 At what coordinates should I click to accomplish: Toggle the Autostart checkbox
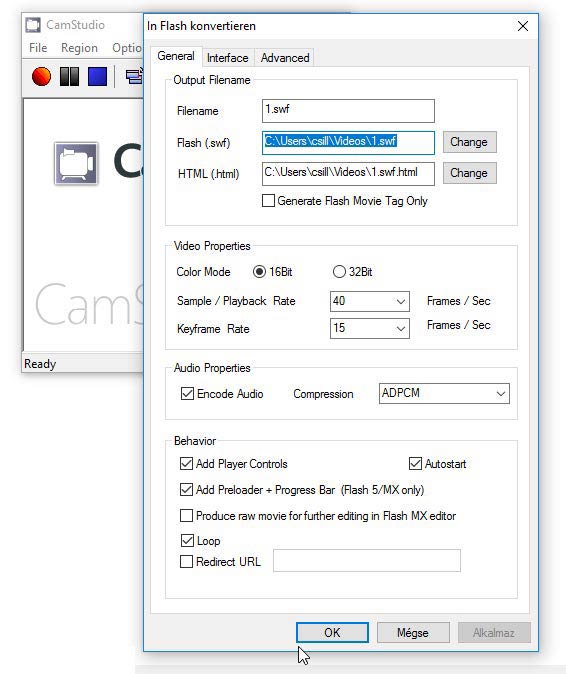(415, 463)
